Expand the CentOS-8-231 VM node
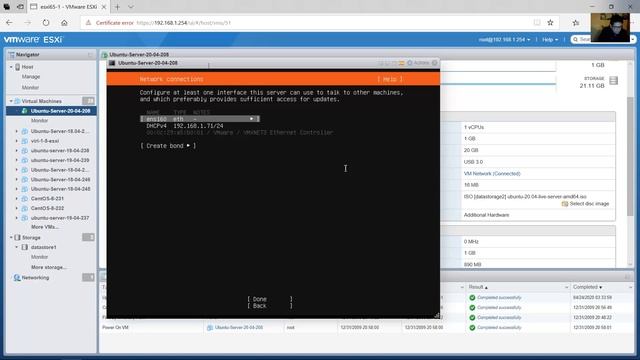The width and height of the screenshot is (640, 360). (x=17, y=198)
